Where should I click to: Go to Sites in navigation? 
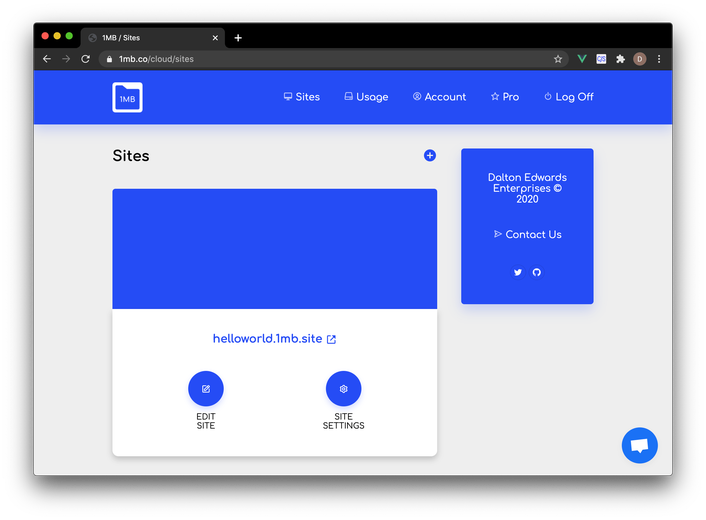pyautogui.click(x=302, y=97)
